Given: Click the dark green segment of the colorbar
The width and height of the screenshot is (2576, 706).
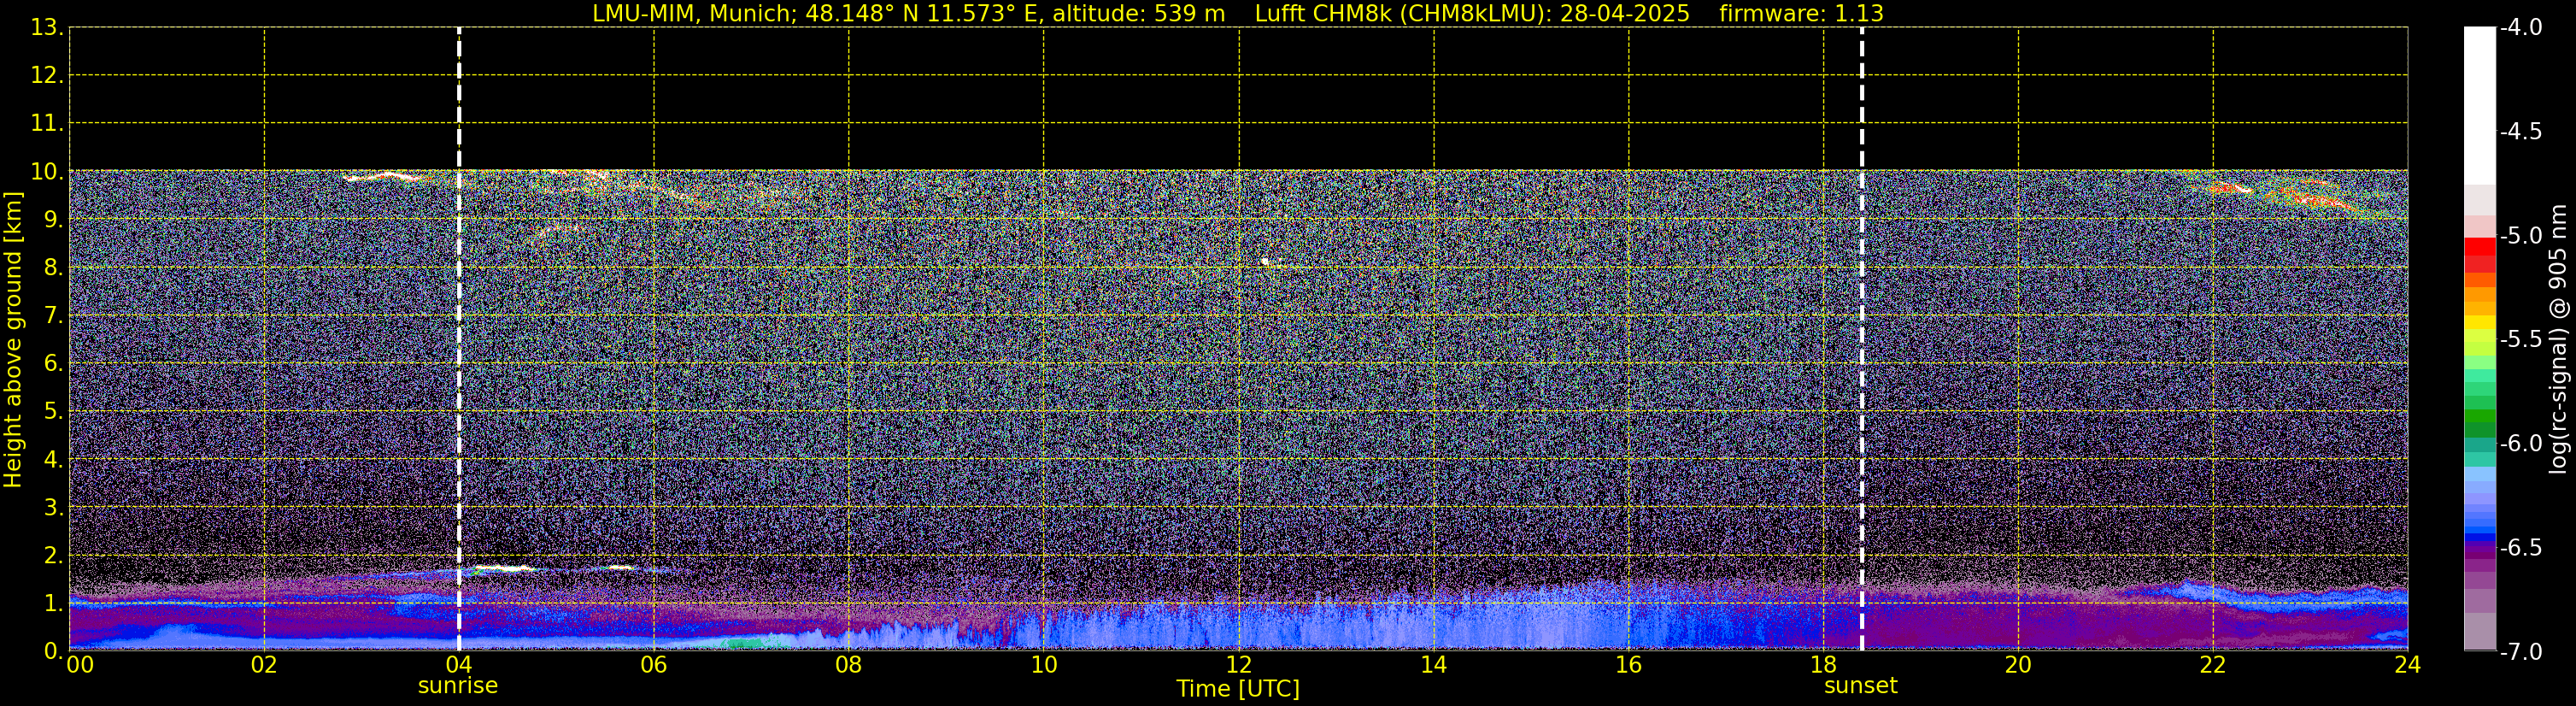Looking at the screenshot, I should point(2479,428).
